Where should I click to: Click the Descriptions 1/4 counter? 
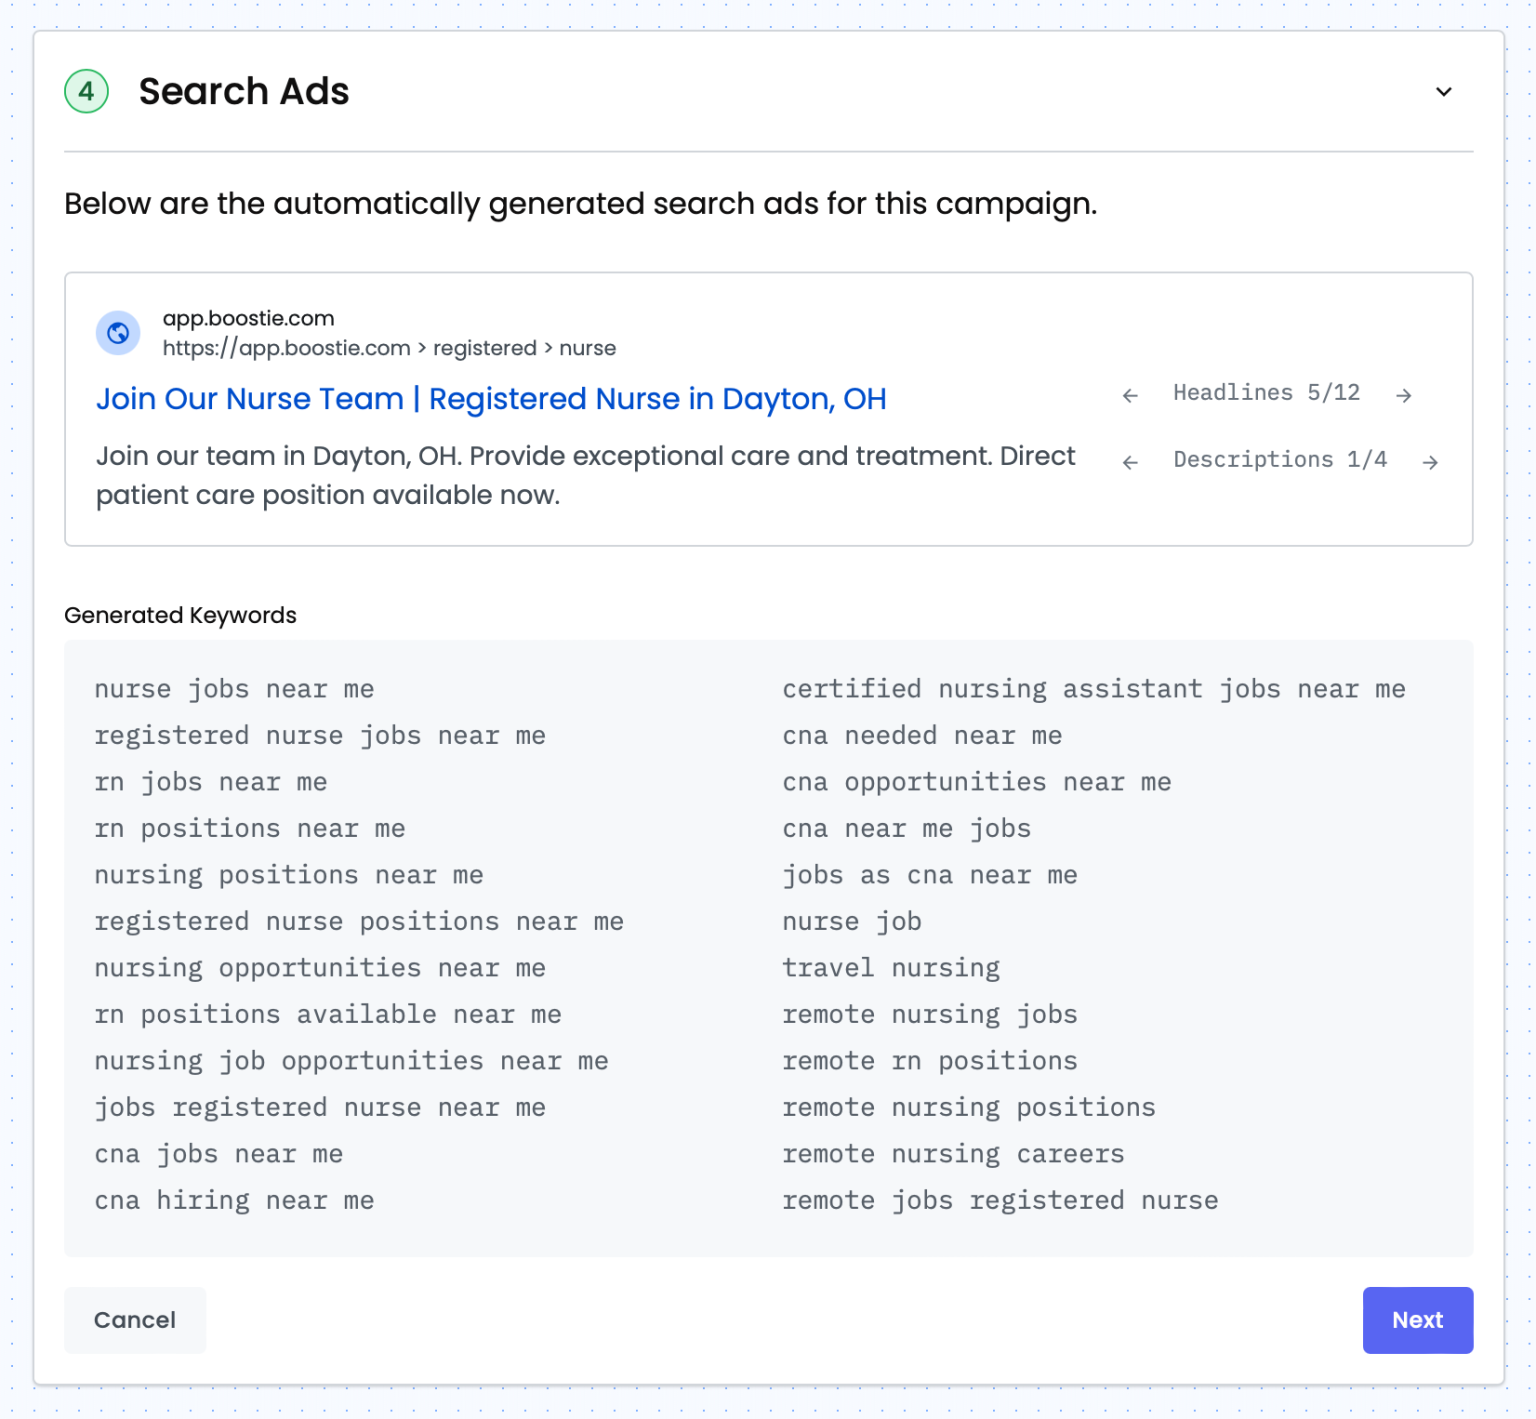tap(1280, 460)
